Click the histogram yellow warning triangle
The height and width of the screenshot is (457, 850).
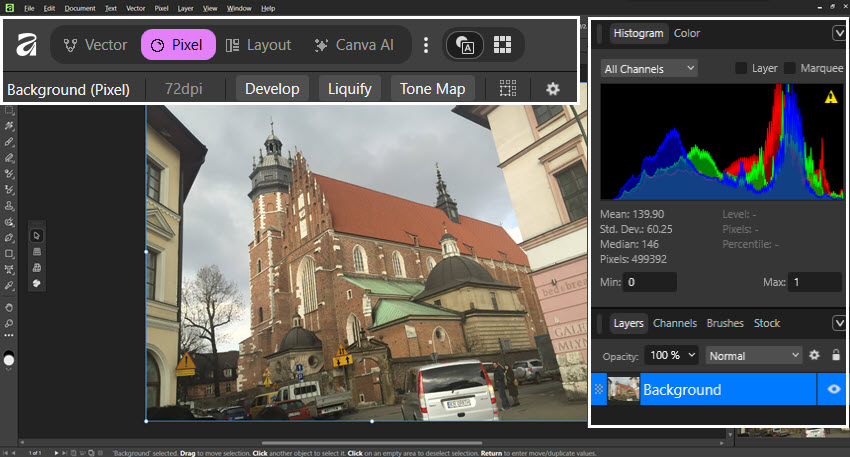830,98
